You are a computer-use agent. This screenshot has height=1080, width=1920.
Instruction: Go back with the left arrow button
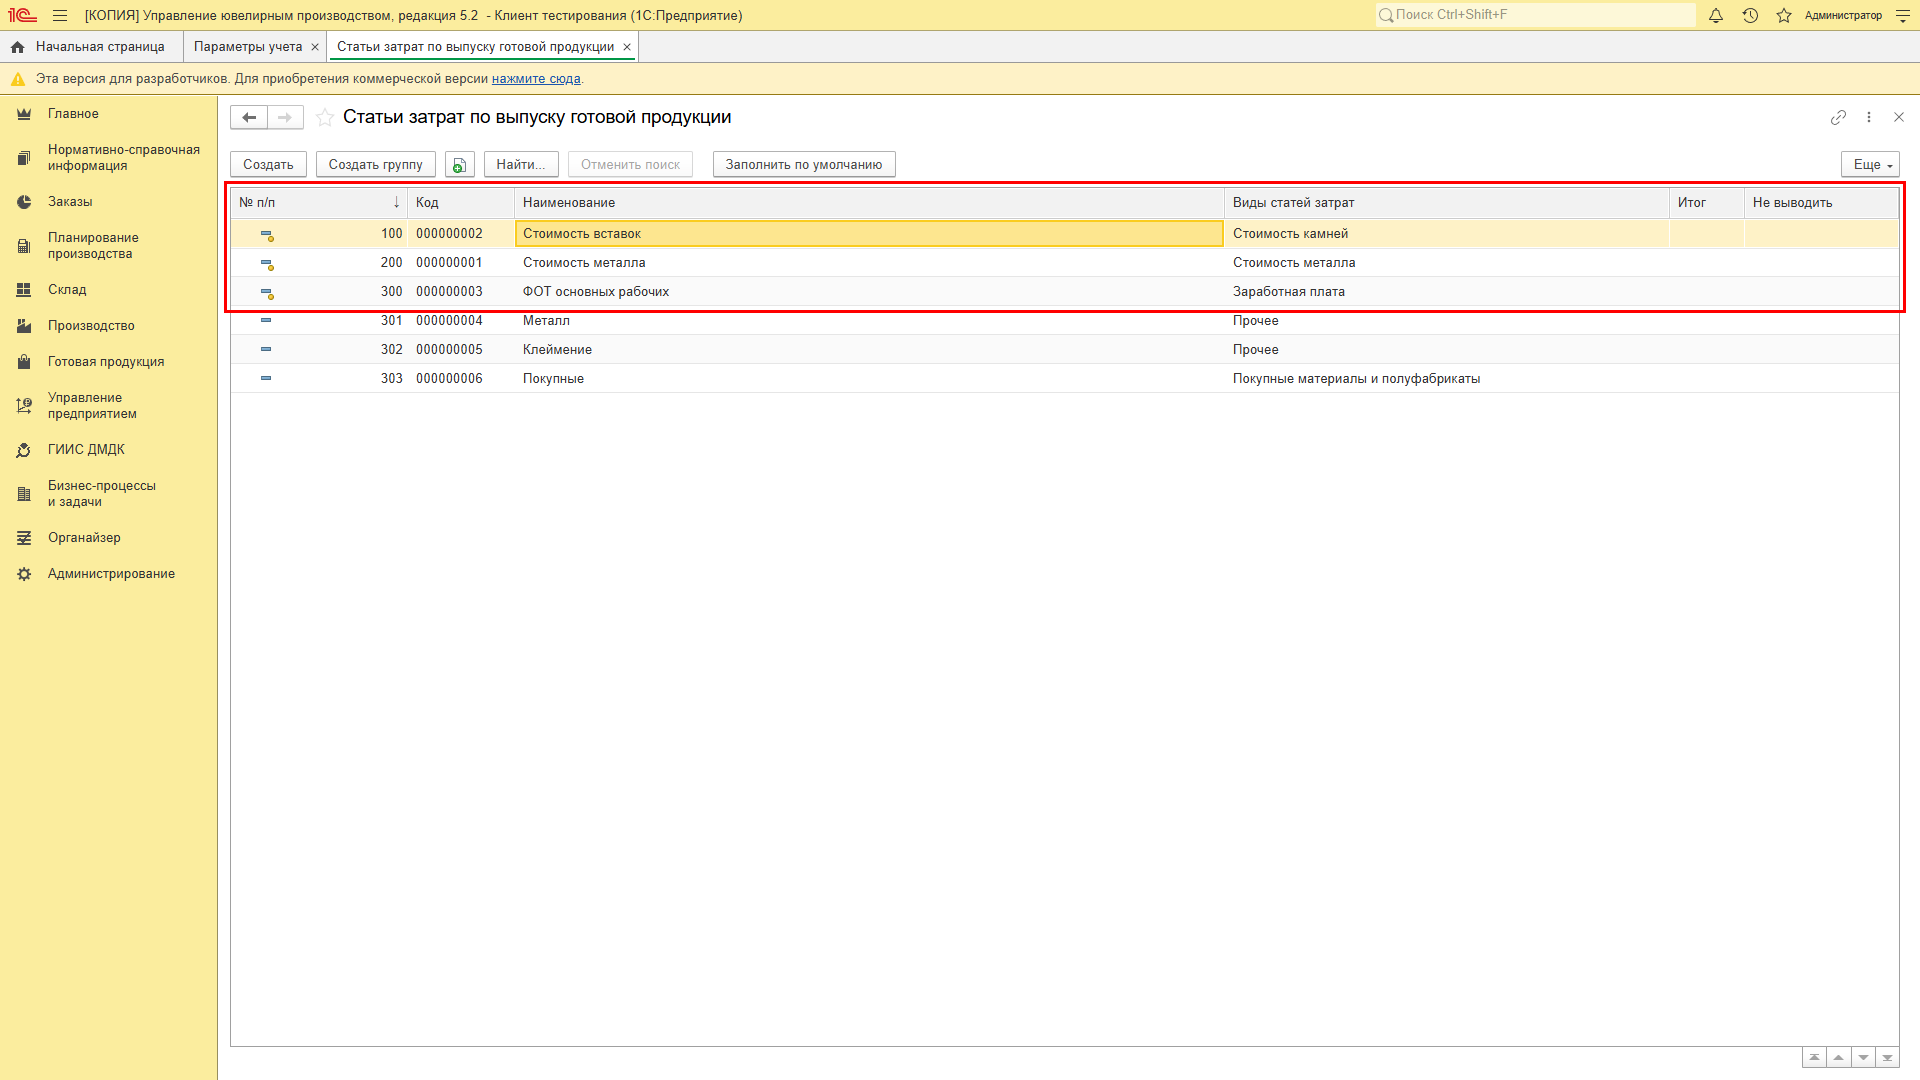249,117
